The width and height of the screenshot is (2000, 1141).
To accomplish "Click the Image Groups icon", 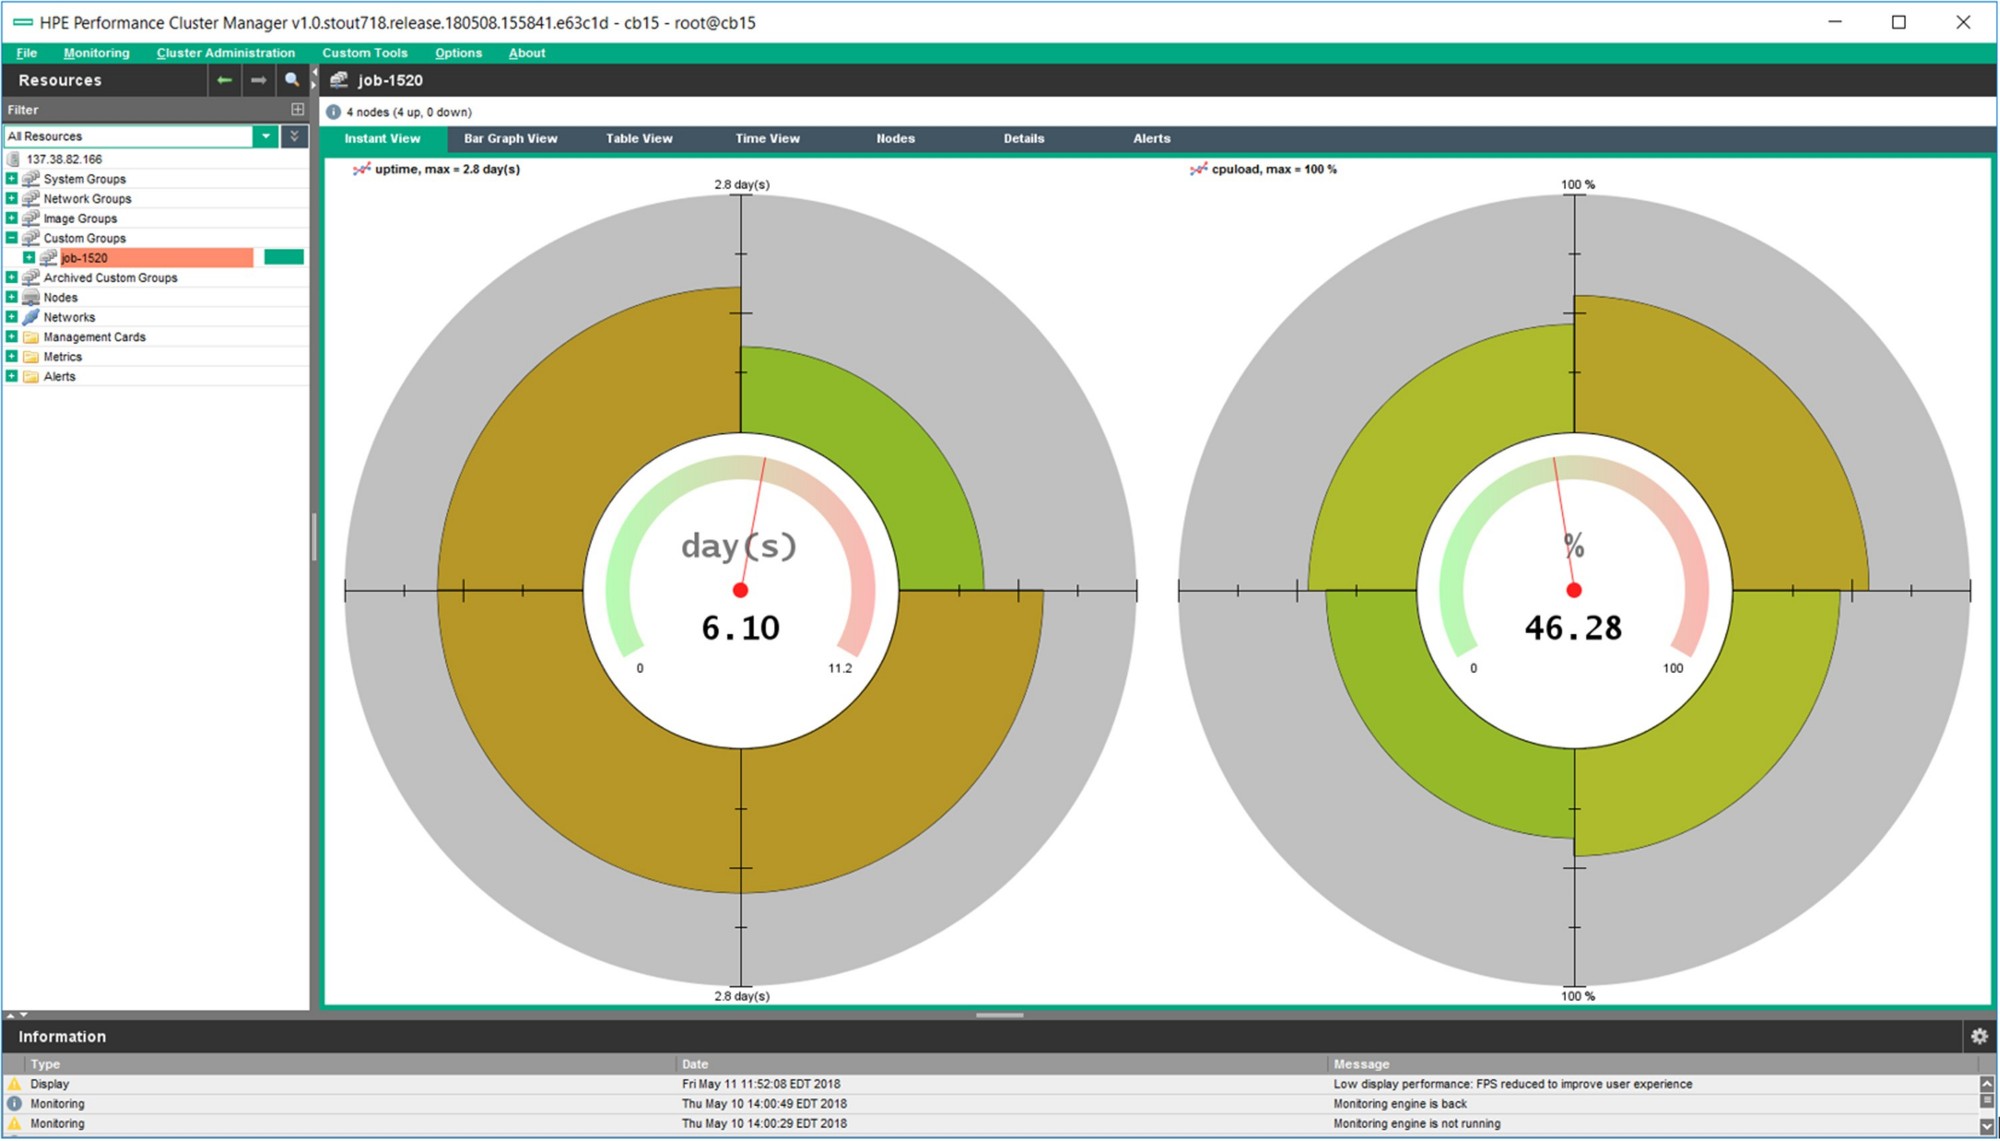I will point(31,218).
